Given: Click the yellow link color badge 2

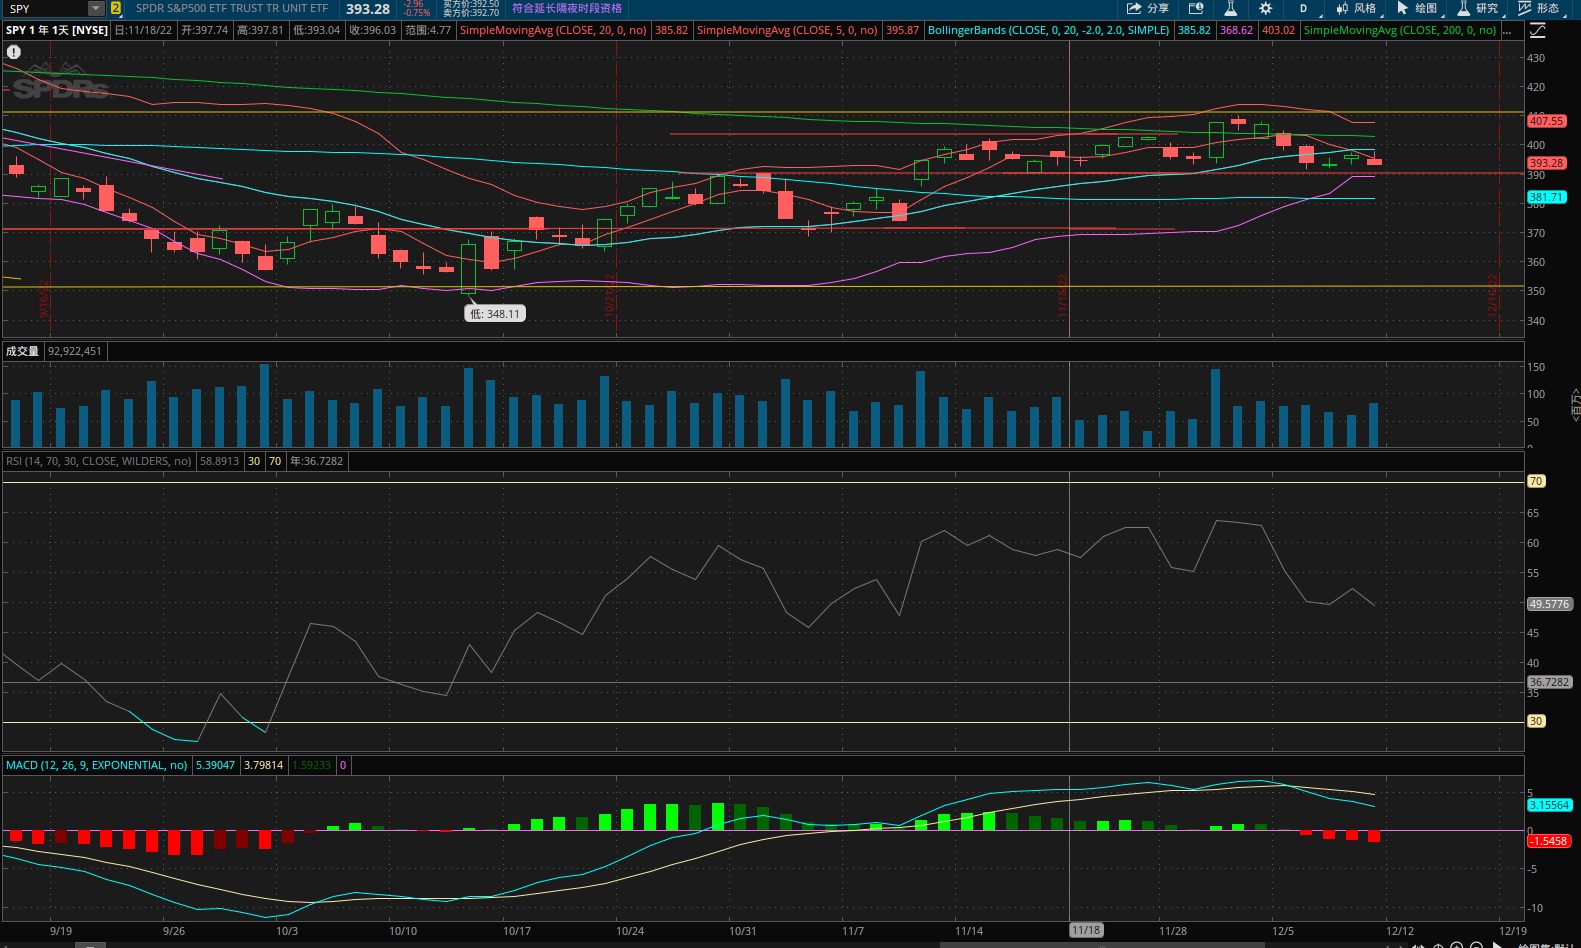Looking at the screenshot, I should [116, 8].
